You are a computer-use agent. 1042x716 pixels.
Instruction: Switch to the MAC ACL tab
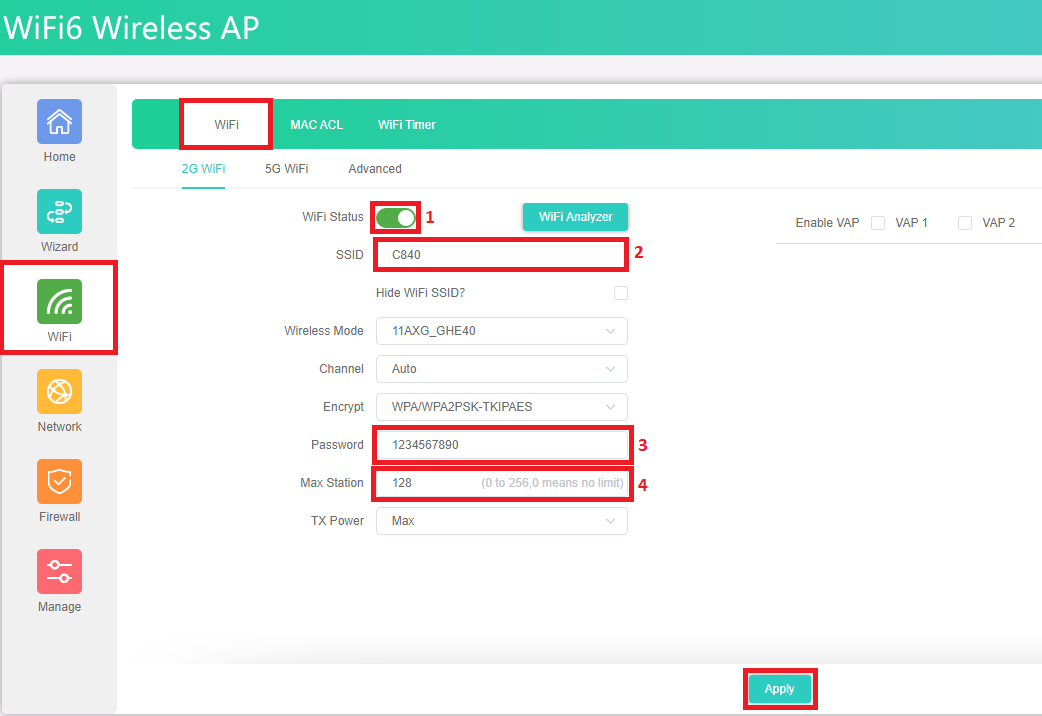click(x=316, y=125)
